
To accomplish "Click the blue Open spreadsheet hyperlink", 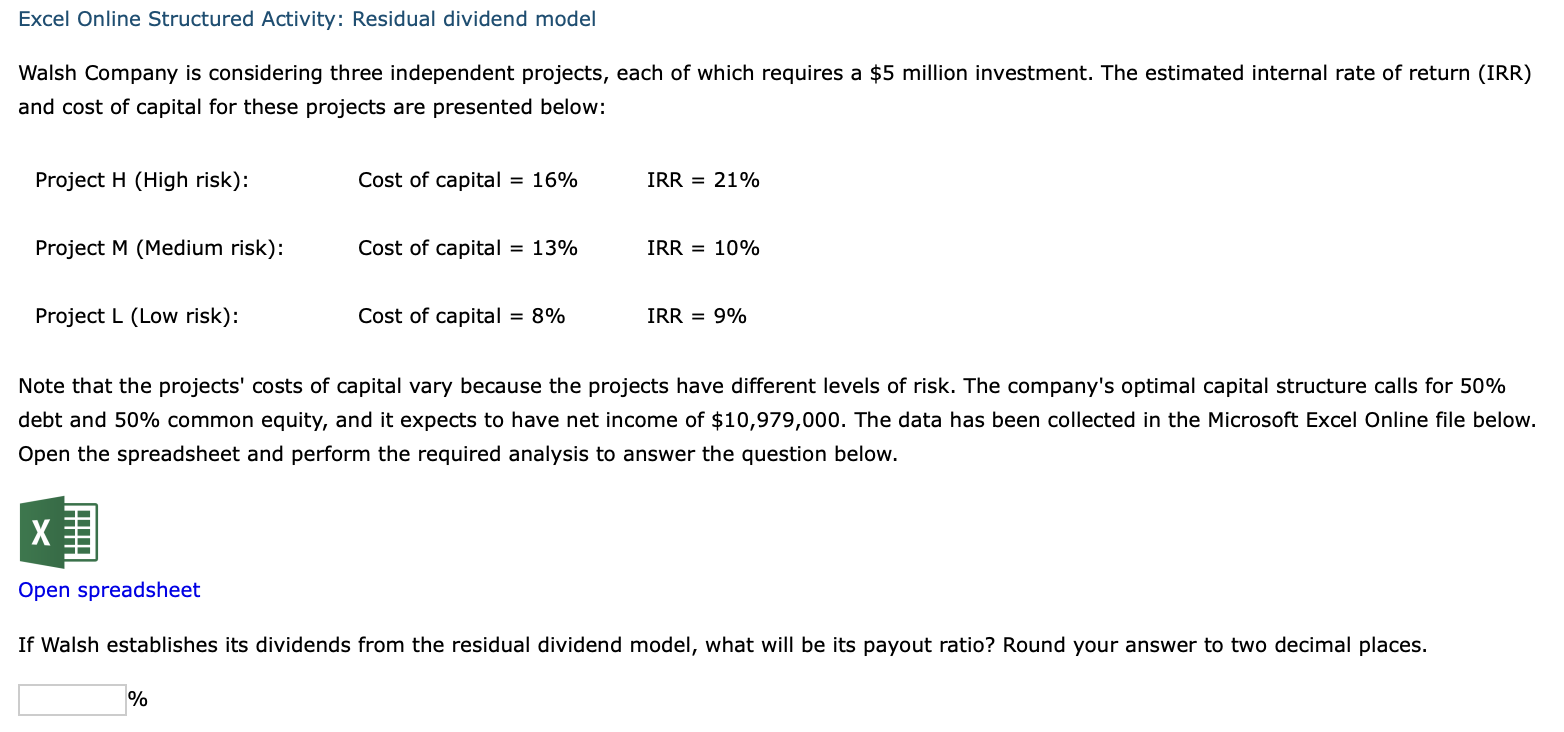I will 108,590.
